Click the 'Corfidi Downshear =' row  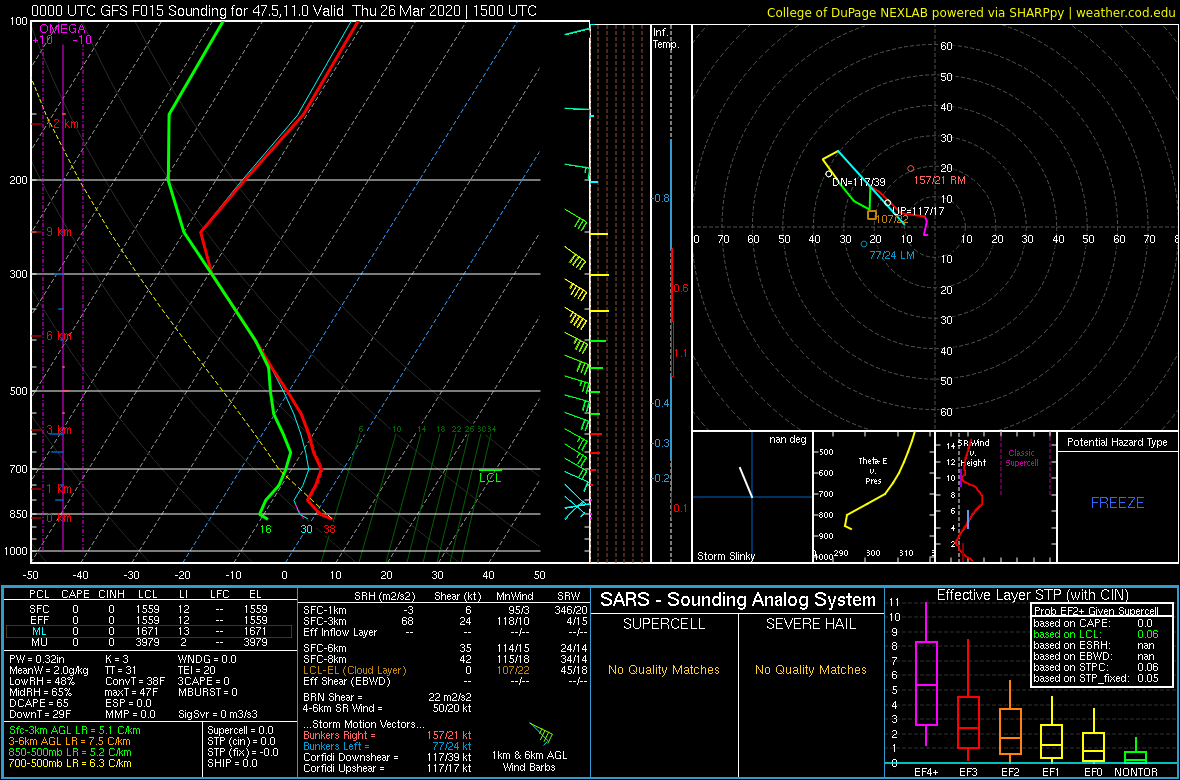pos(388,757)
